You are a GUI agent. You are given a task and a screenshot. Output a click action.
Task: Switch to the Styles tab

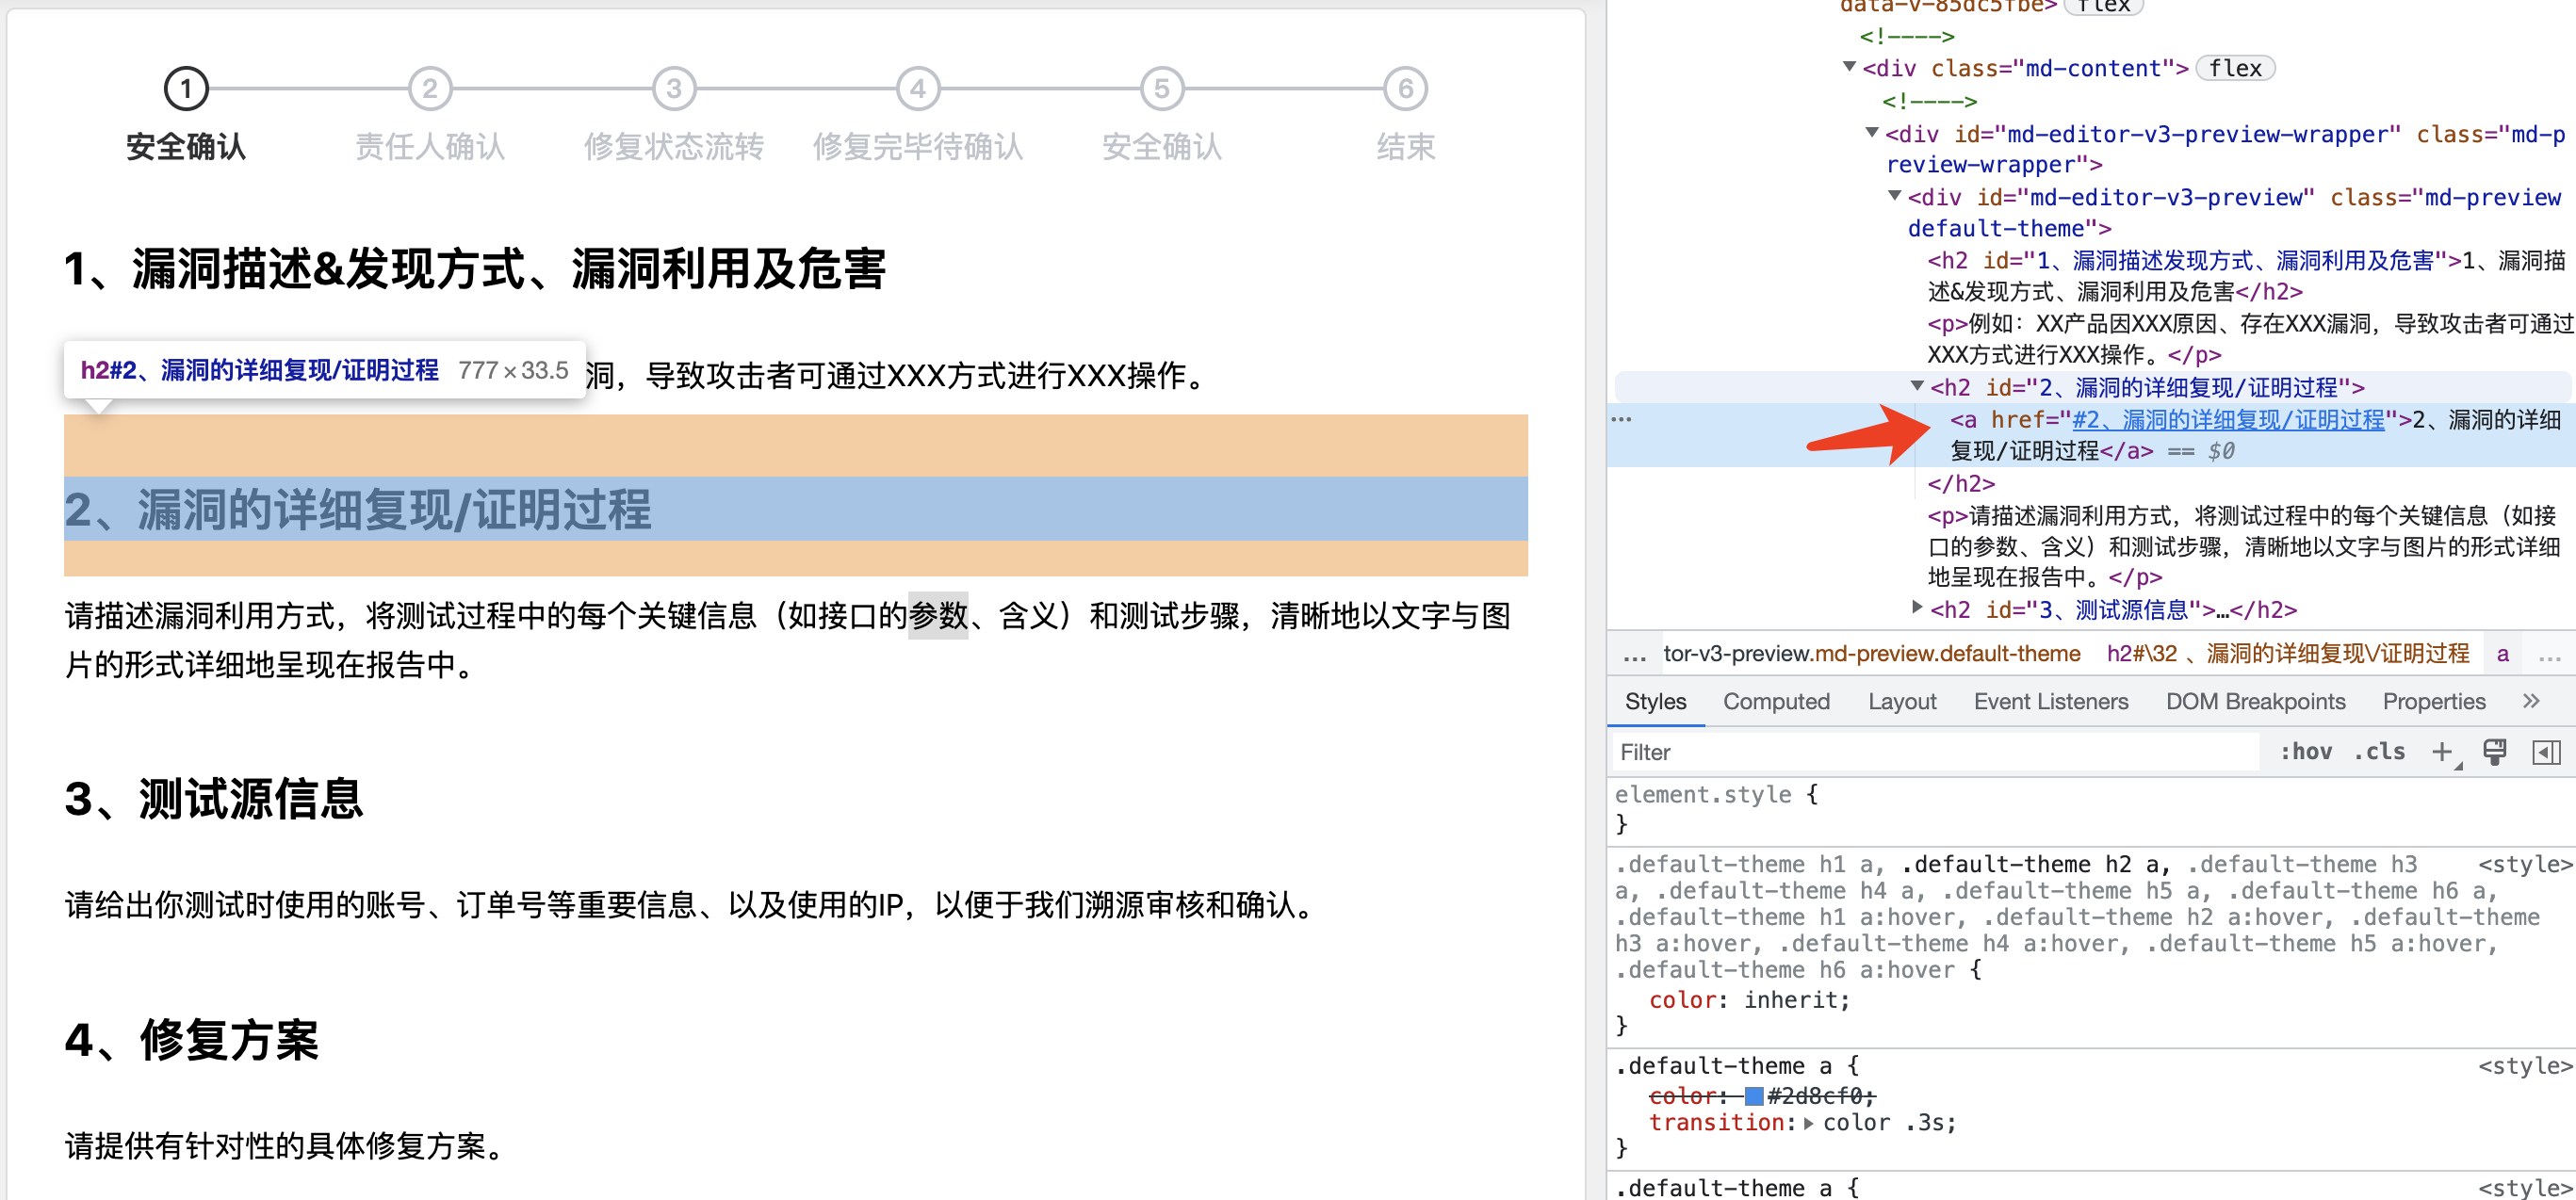point(1655,701)
